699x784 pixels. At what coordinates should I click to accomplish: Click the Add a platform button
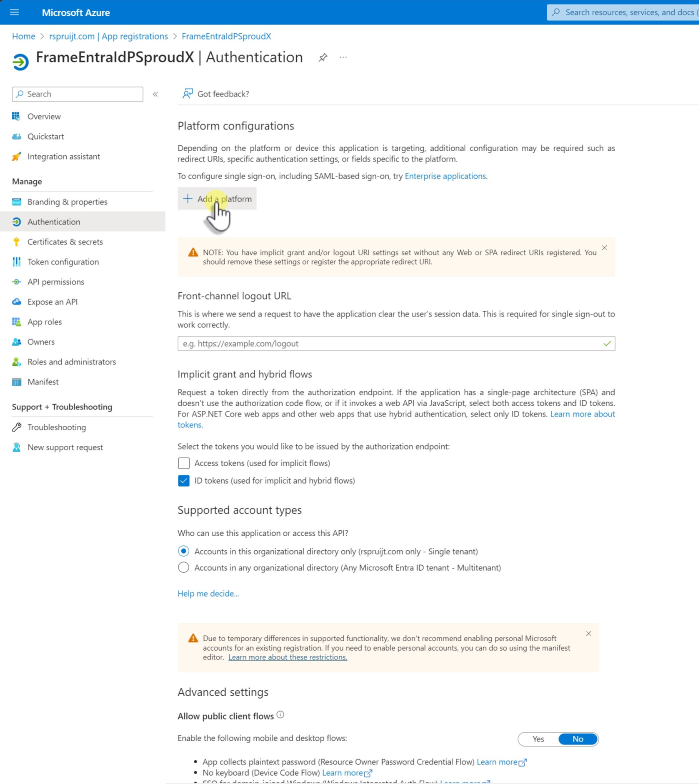click(x=217, y=199)
